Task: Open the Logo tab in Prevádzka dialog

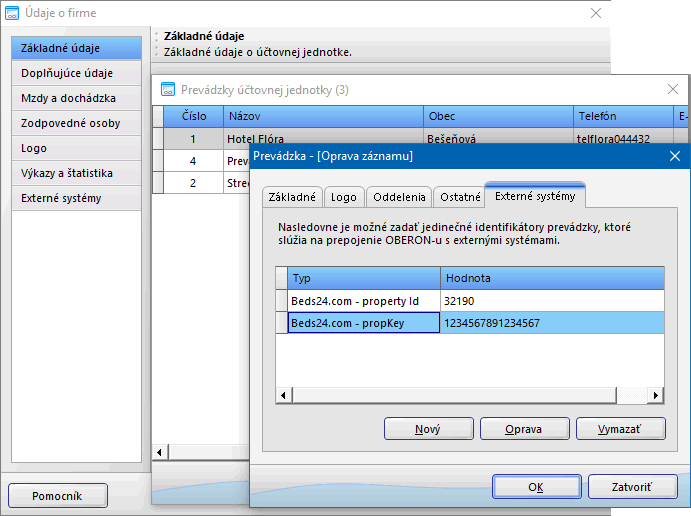Action: (344, 197)
